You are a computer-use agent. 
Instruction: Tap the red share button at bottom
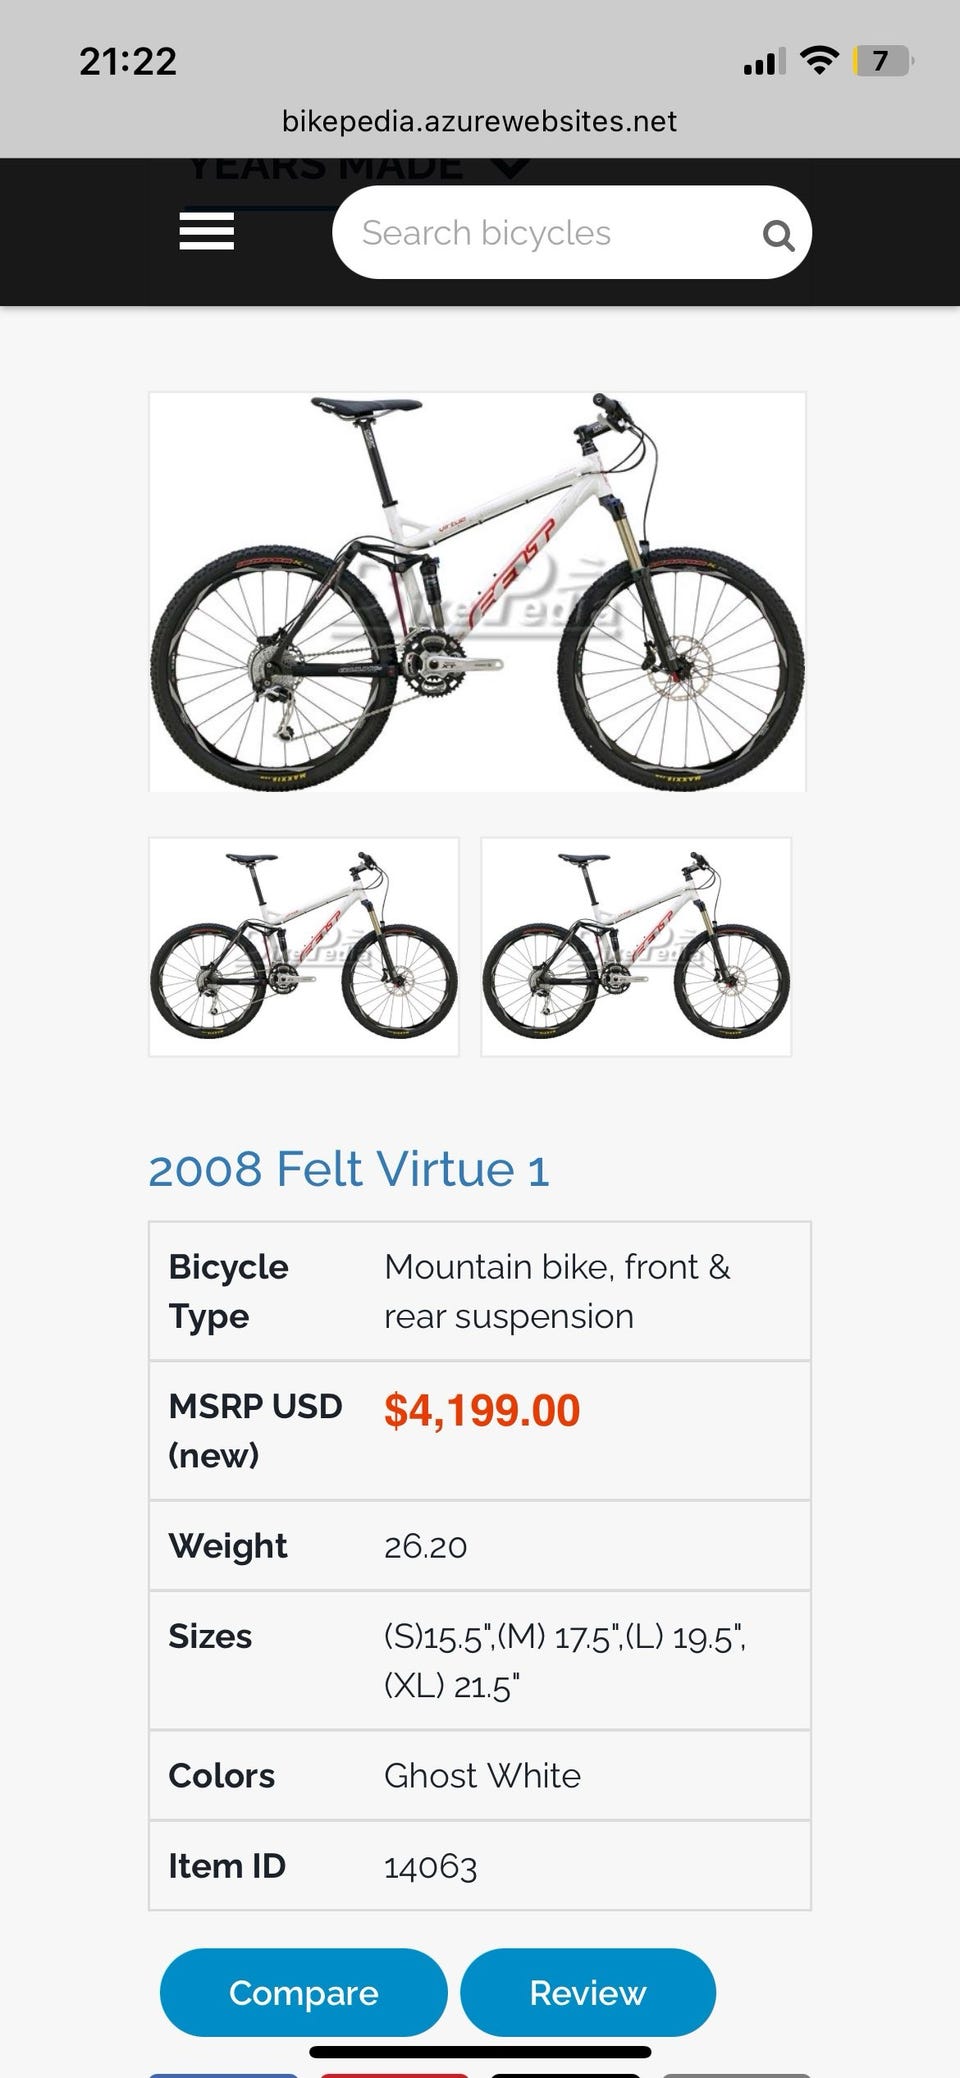[396, 2074]
